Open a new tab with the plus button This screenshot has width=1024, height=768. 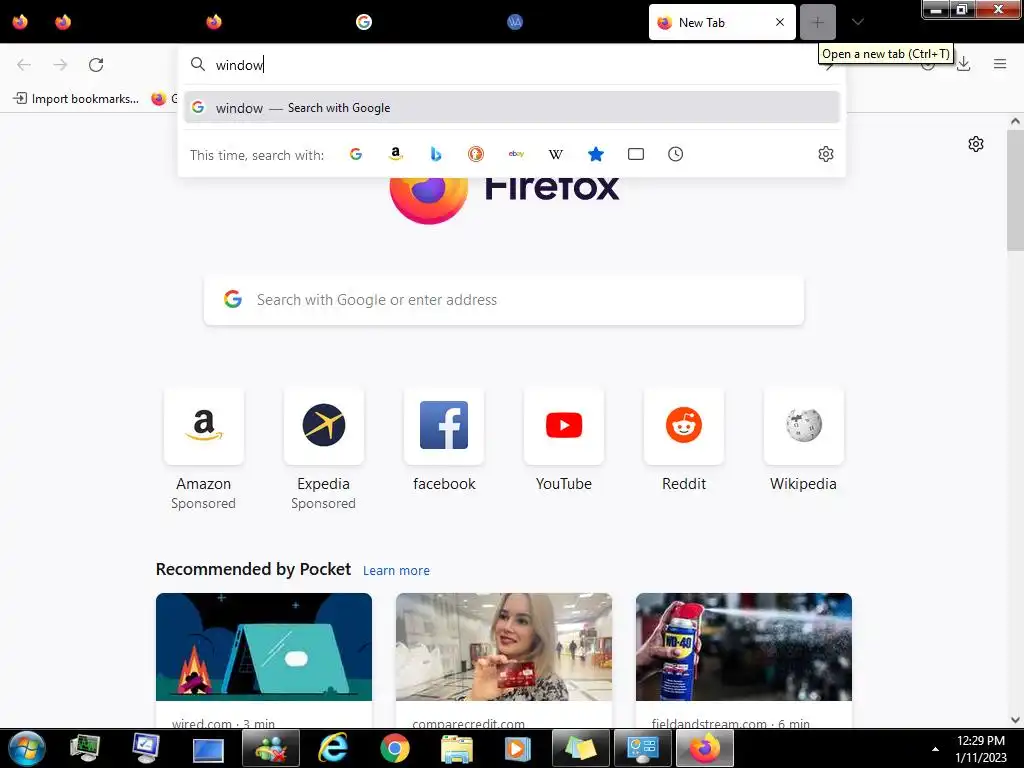point(818,22)
